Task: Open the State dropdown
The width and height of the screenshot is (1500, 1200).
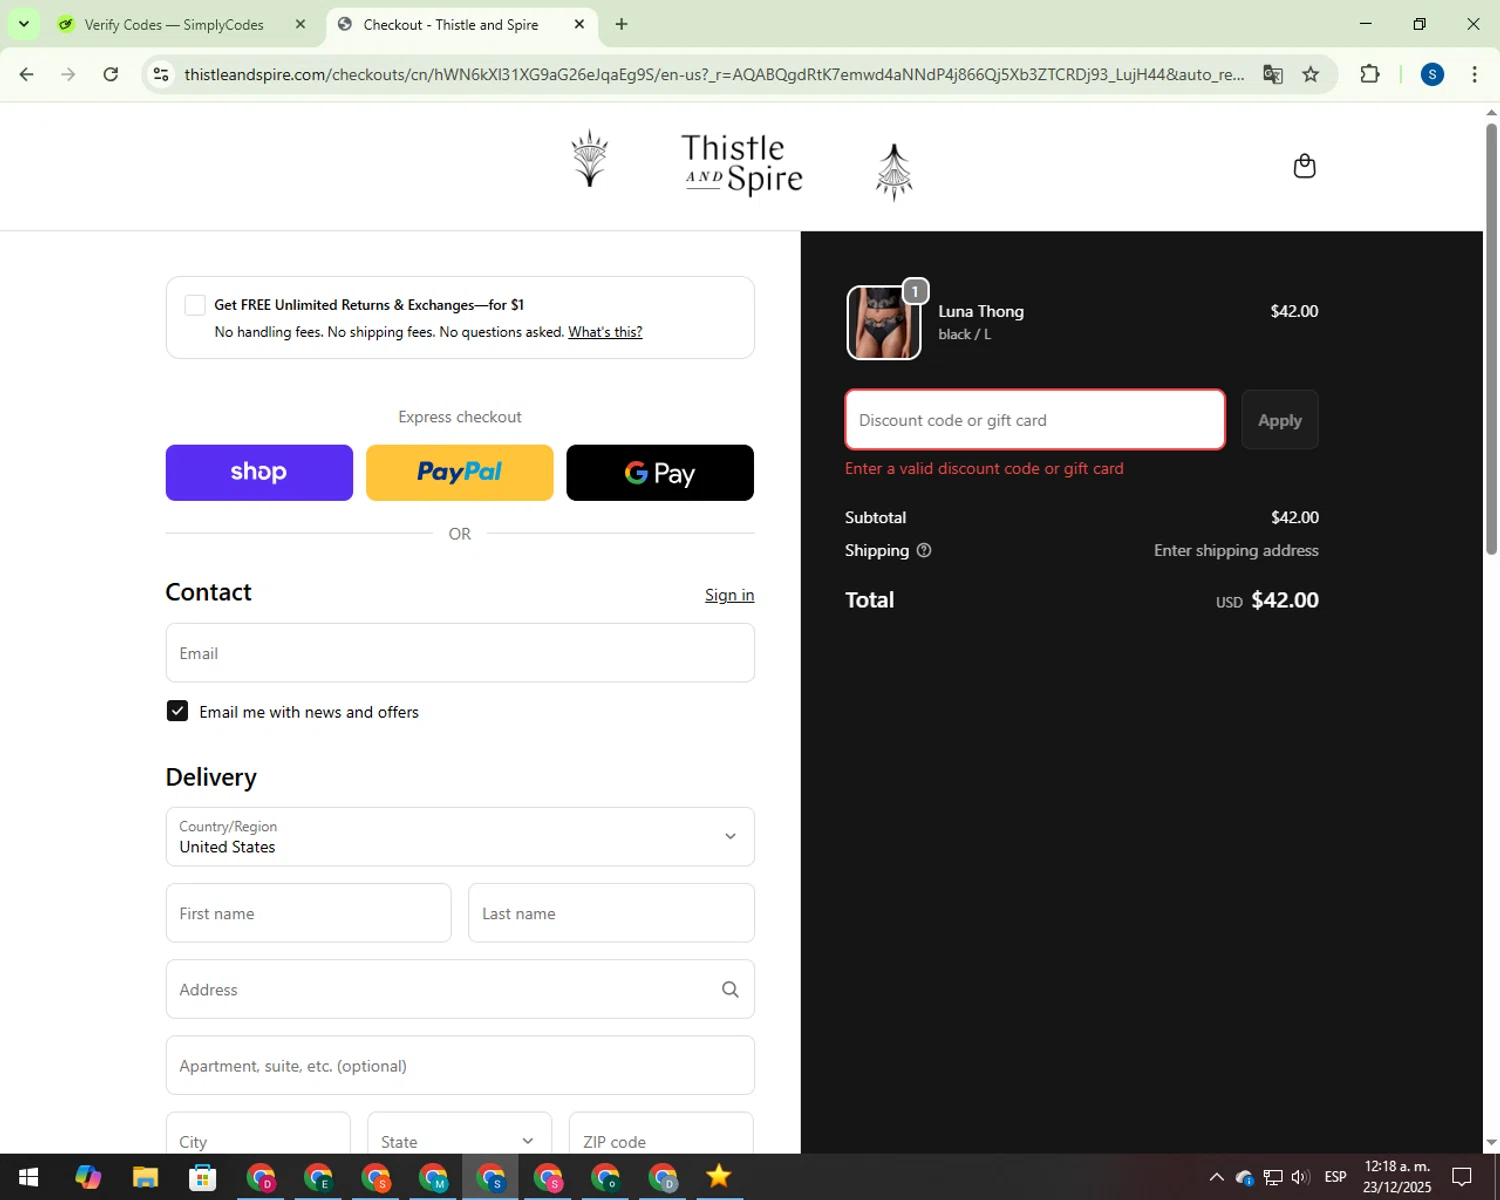Action: (459, 1135)
